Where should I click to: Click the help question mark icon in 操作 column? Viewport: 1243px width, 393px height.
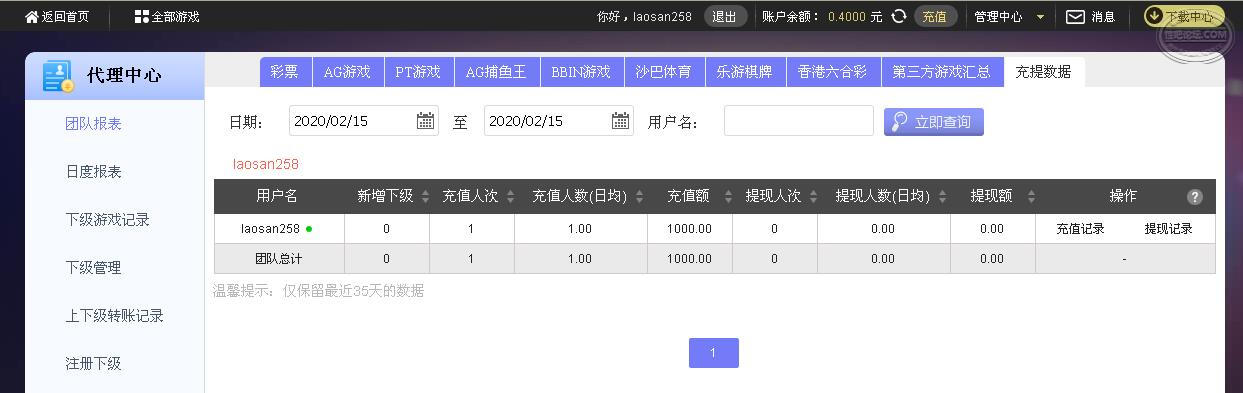tap(1194, 197)
